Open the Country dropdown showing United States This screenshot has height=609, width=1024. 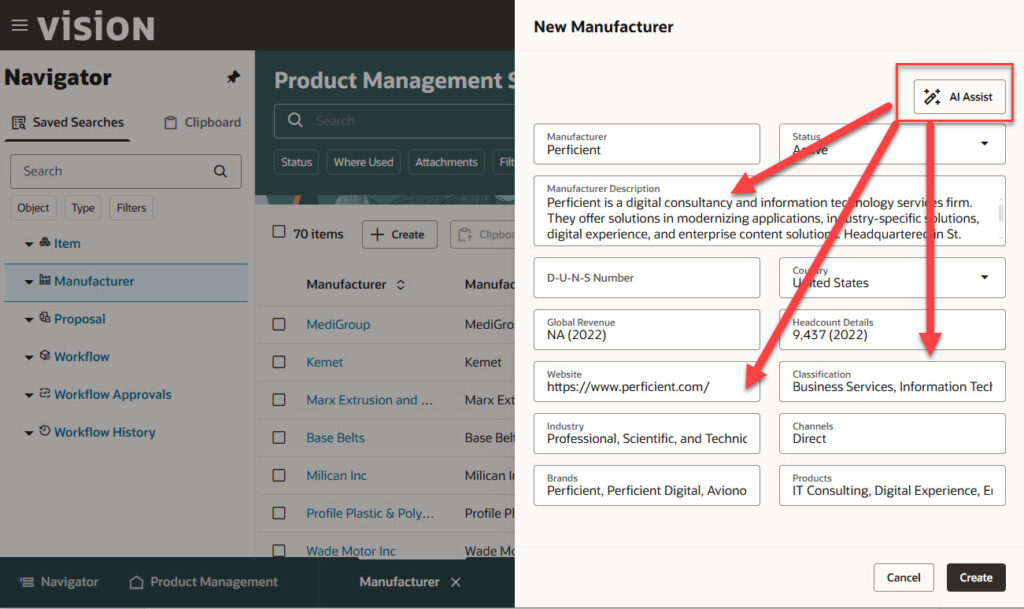pos(984,277)
